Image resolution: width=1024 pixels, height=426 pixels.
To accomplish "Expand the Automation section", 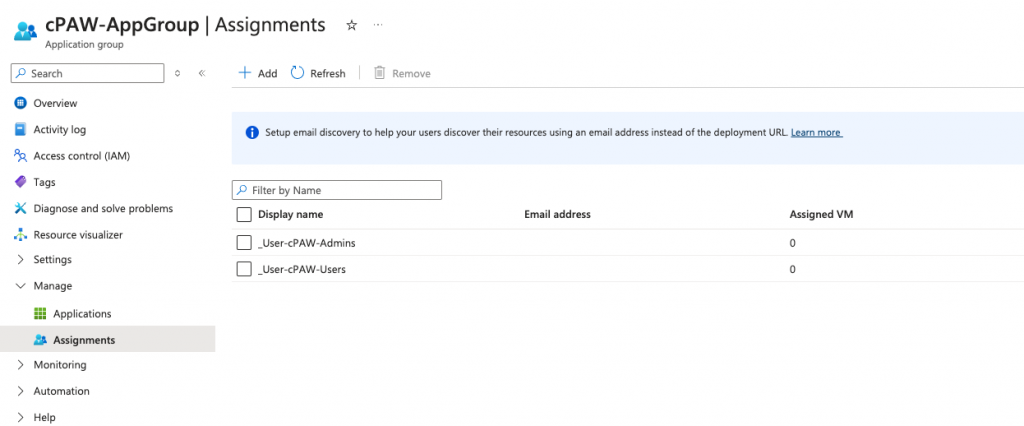I will point(20,391).
